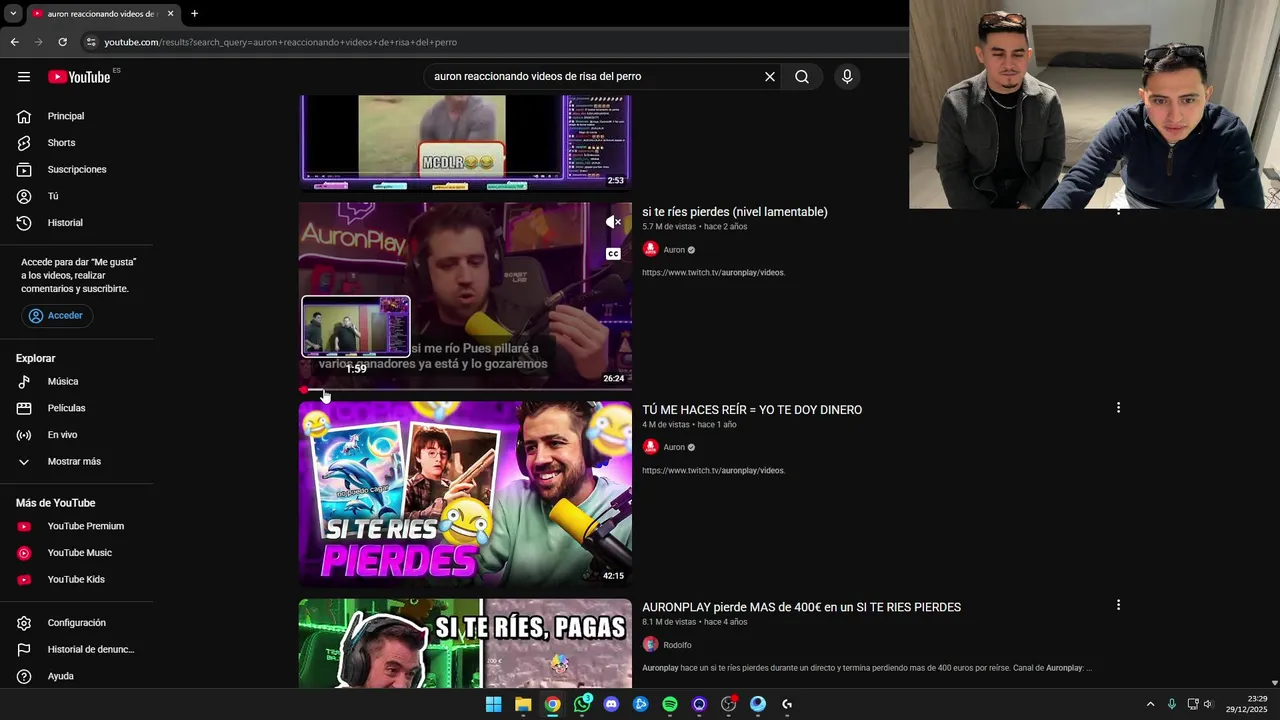Click the magnifier search button
The width and height of the screenshot is (1280, 720).
click(x=802, y=77)
